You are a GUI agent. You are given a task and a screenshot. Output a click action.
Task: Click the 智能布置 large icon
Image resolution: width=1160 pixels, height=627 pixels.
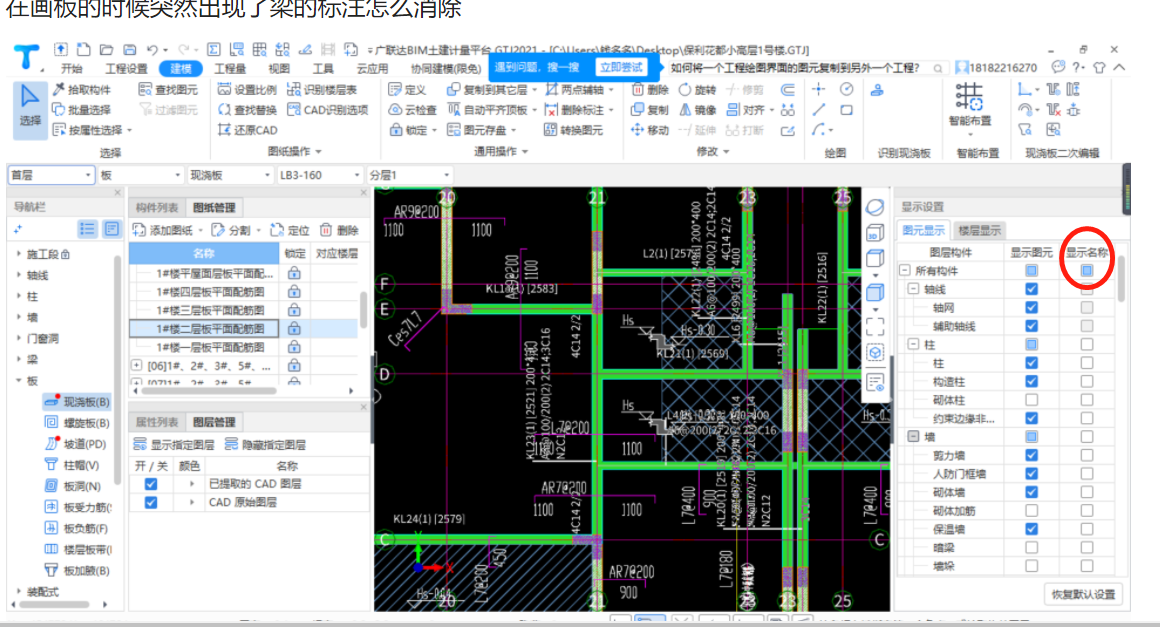[969, 105]
